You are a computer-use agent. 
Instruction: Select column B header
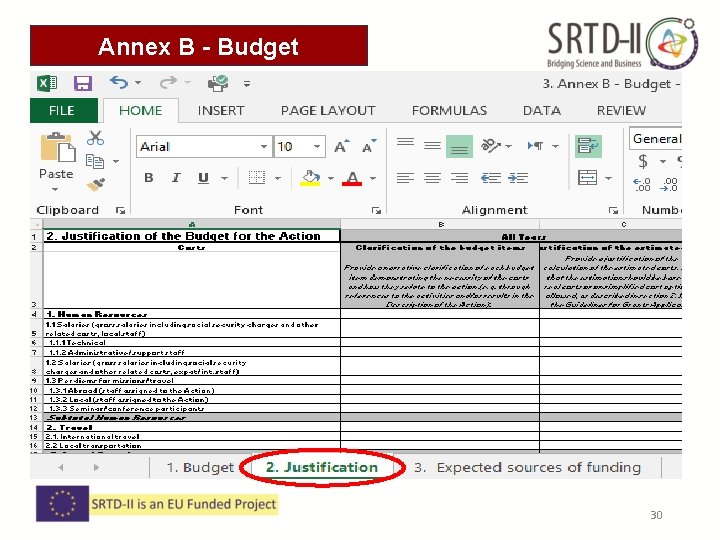click(440, 224)
